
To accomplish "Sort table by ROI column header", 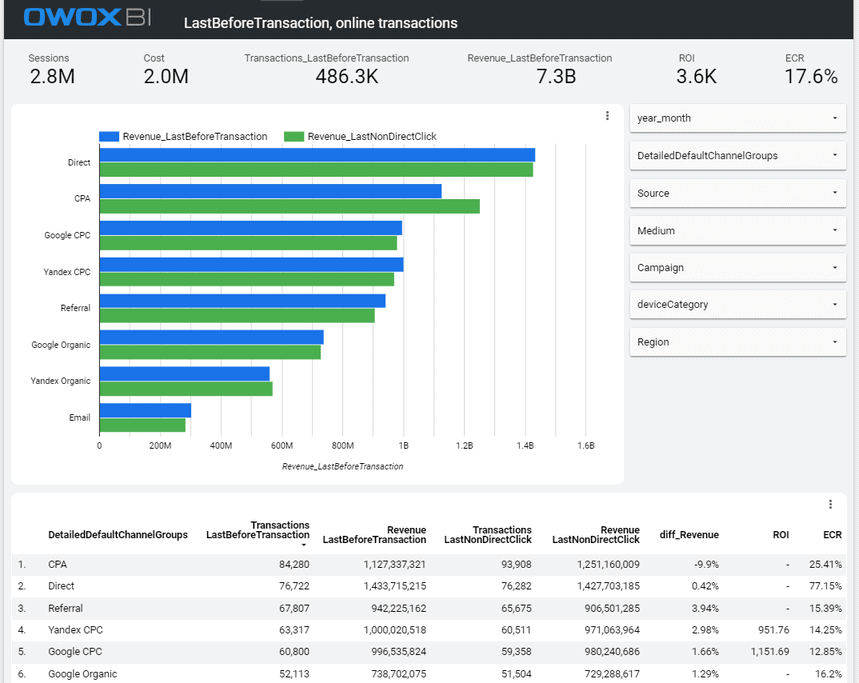I will [x=783, y=535].
